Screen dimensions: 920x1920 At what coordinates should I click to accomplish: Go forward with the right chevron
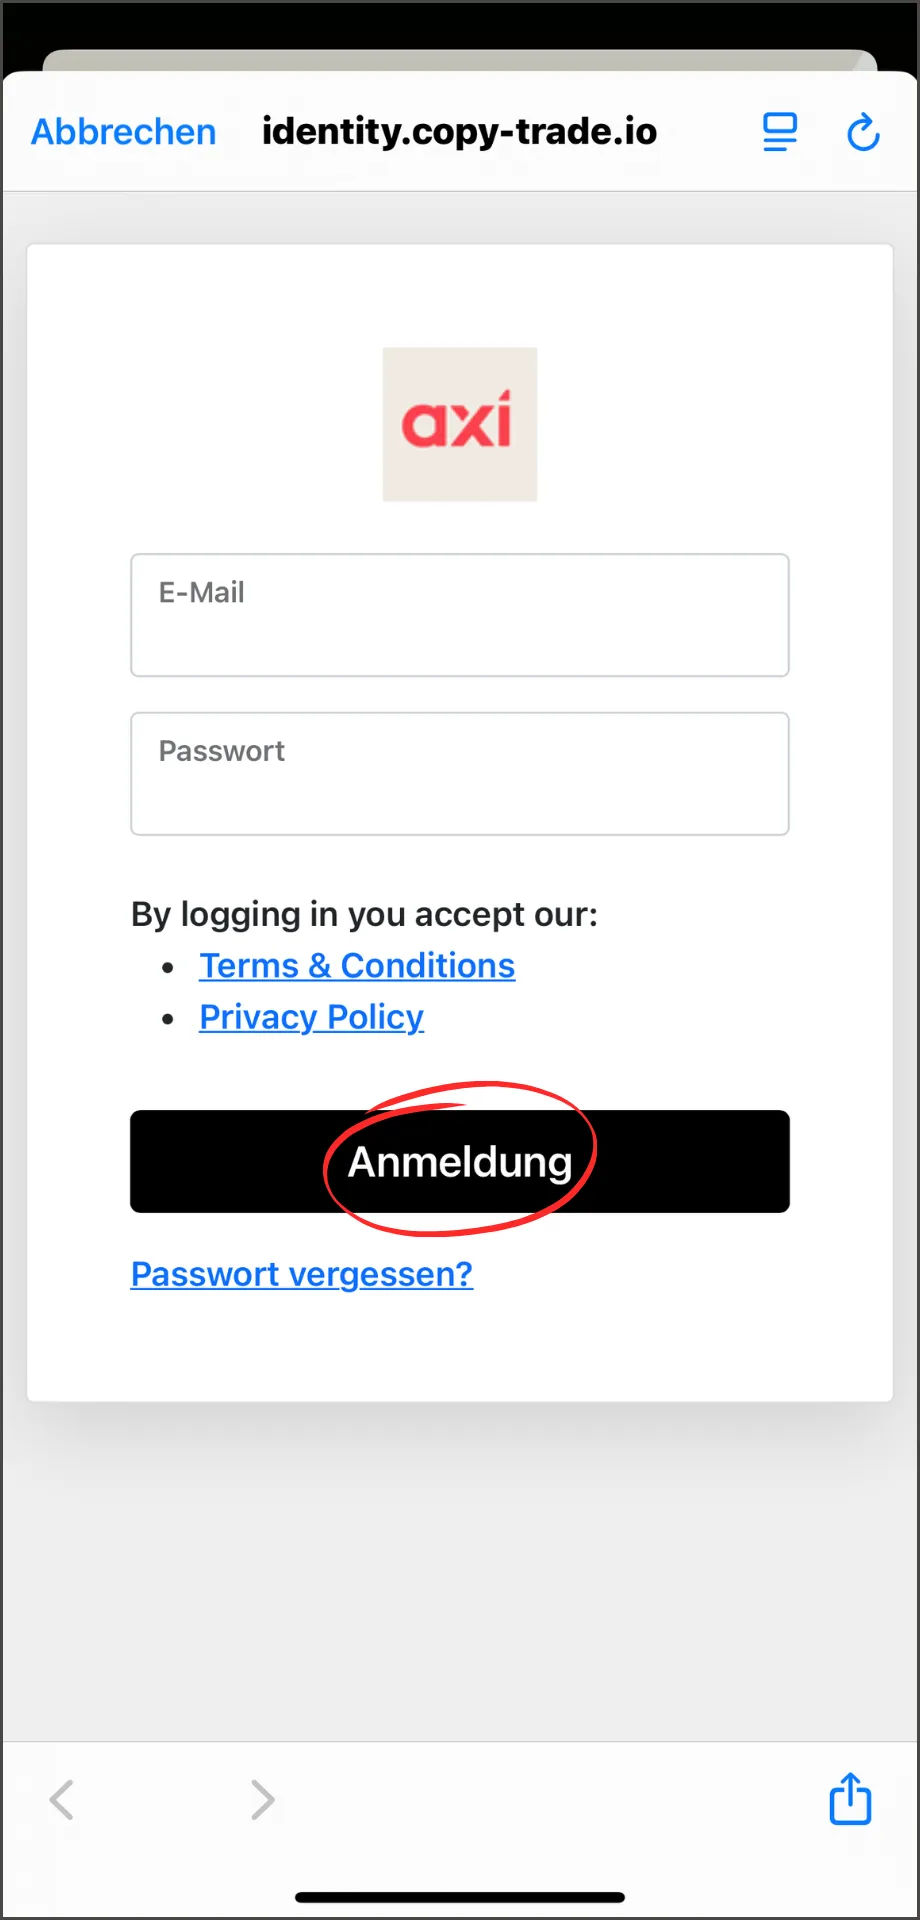262,1800
